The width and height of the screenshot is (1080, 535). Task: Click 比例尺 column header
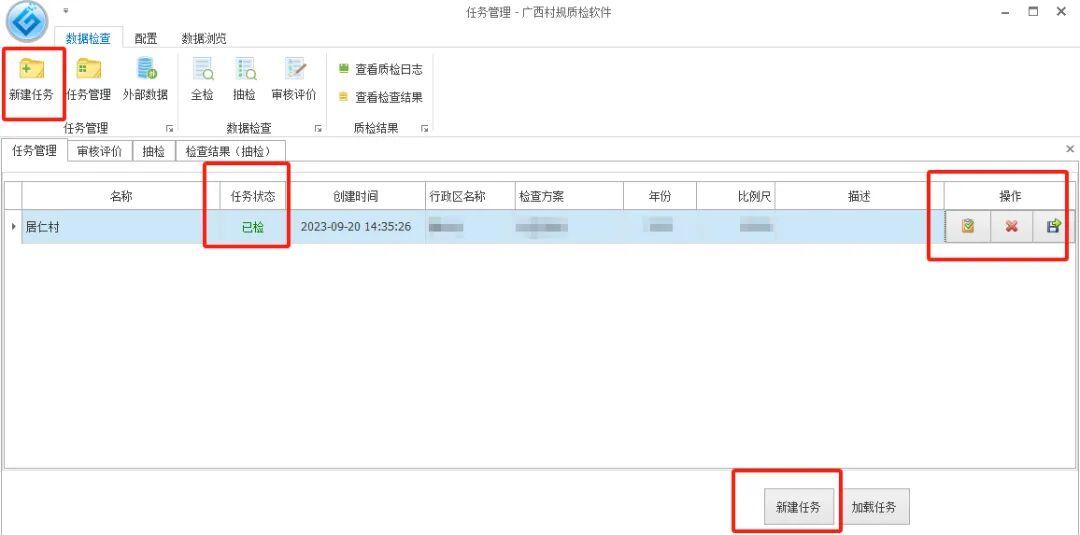736,196
